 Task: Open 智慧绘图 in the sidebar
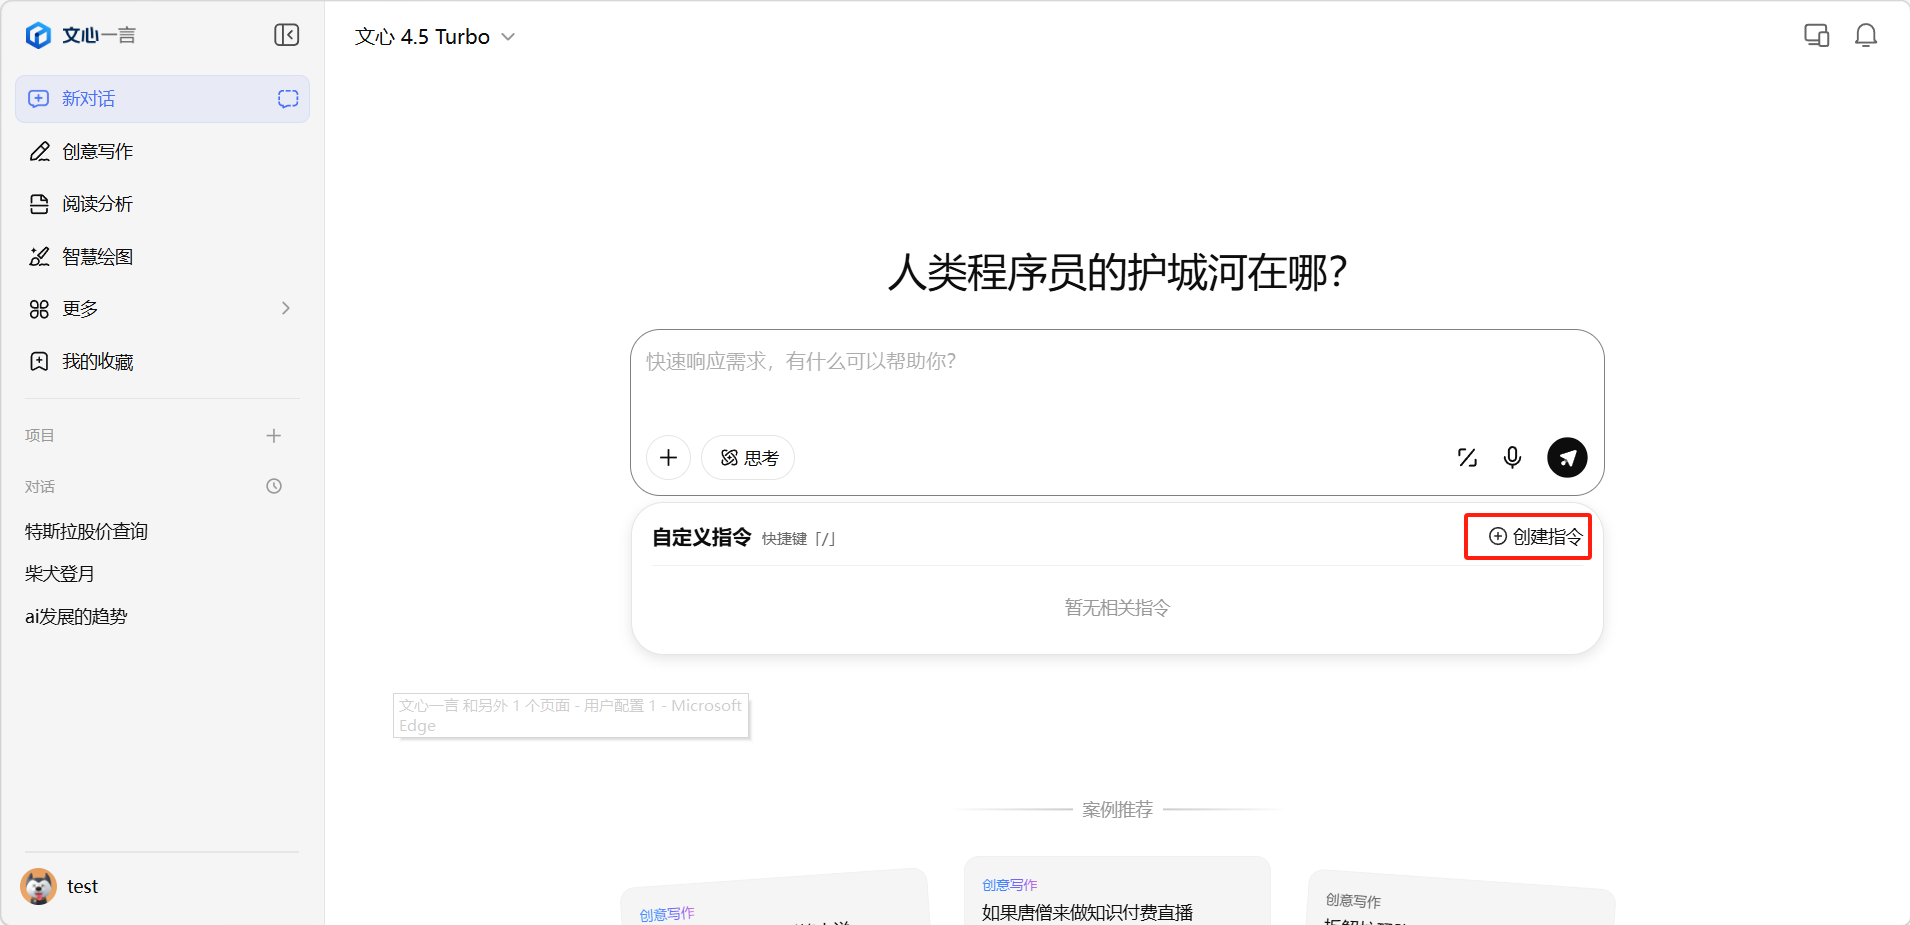click(97, 257)
